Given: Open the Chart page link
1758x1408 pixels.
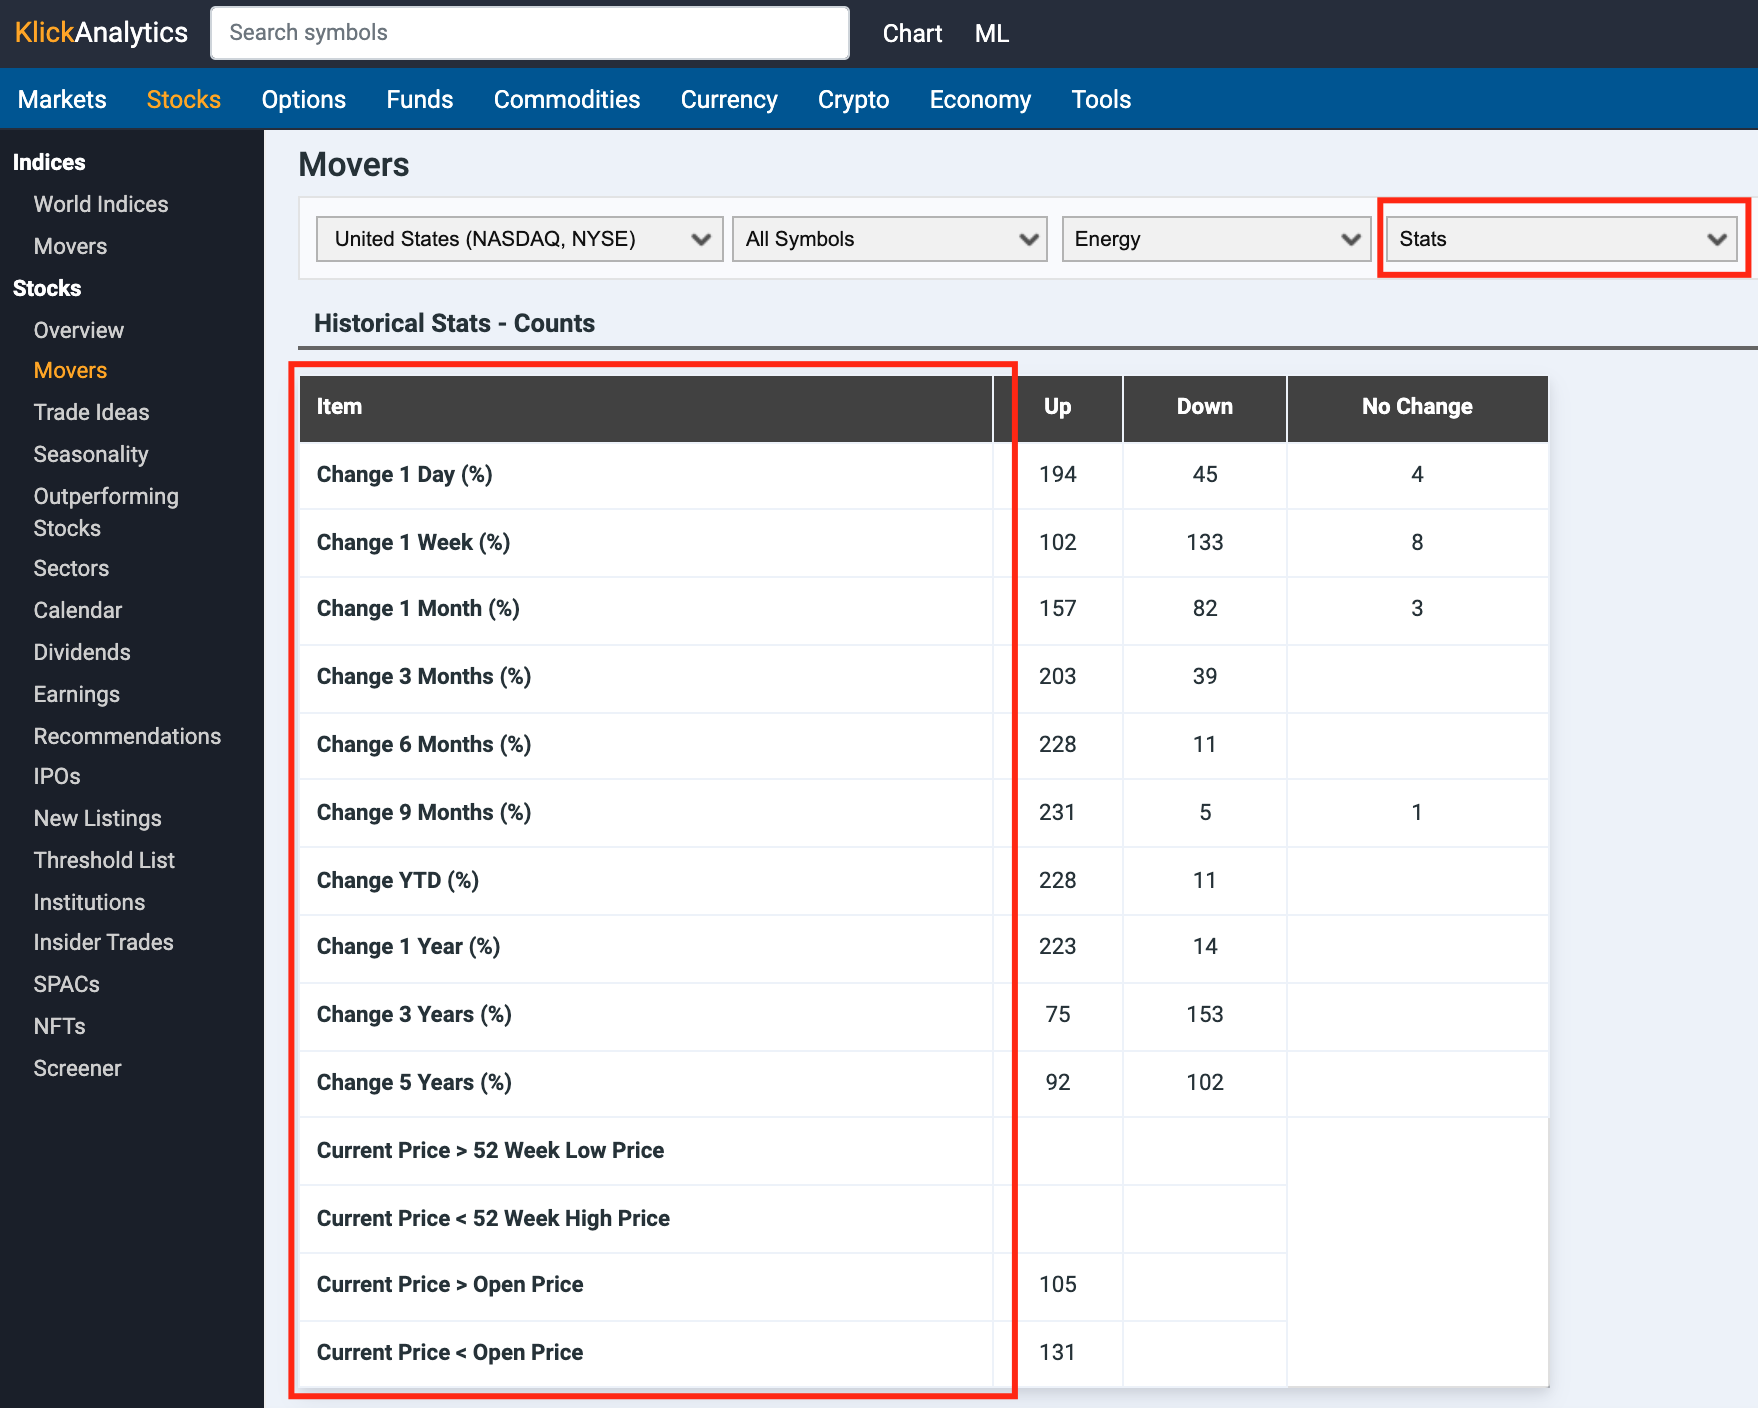Looking at the screenshot, I should click(x=912, y=33).
